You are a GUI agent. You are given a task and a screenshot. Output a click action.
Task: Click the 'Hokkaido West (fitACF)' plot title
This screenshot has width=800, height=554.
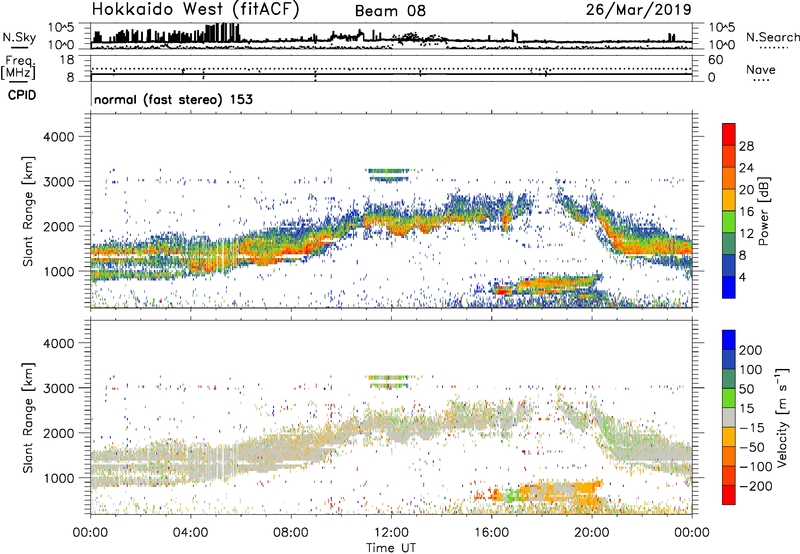(x=195, y=9)
